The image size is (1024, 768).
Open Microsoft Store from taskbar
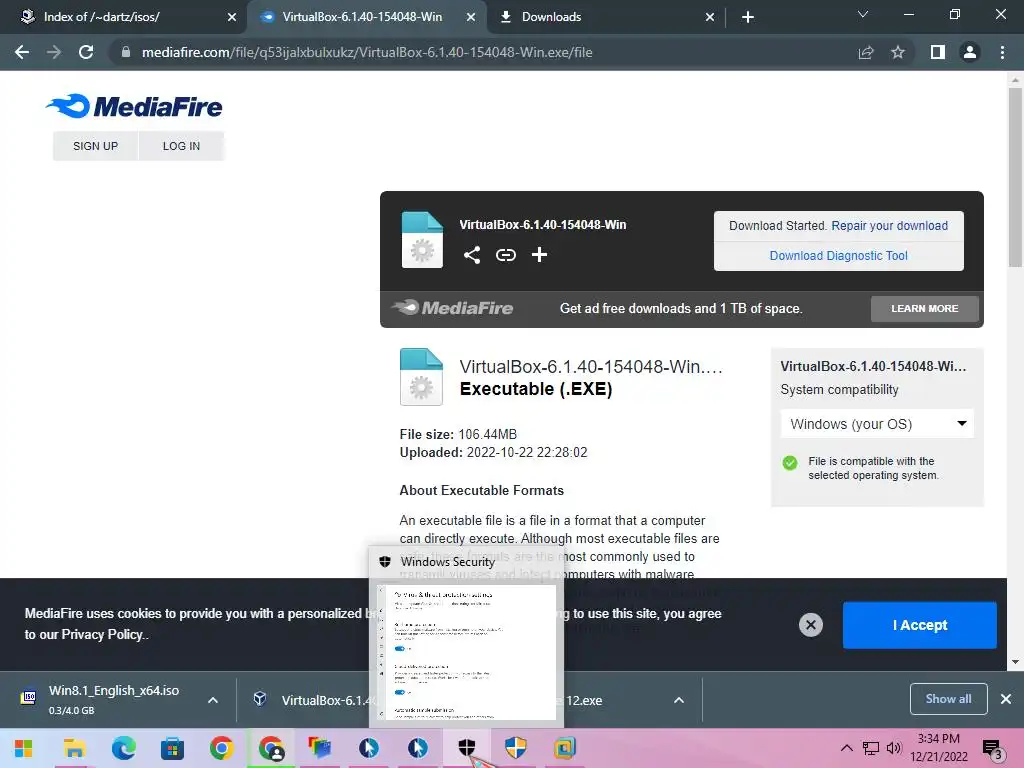(172, 748)
